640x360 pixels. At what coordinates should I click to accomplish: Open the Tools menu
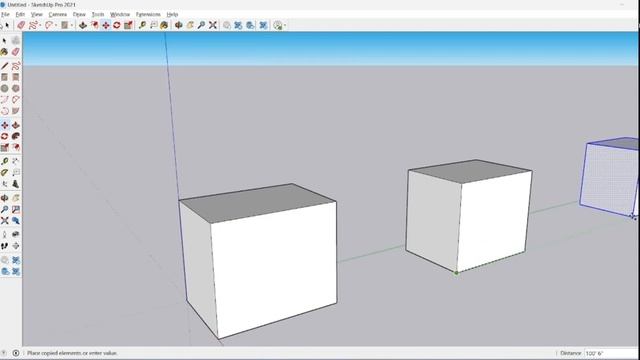click(98, 14)
